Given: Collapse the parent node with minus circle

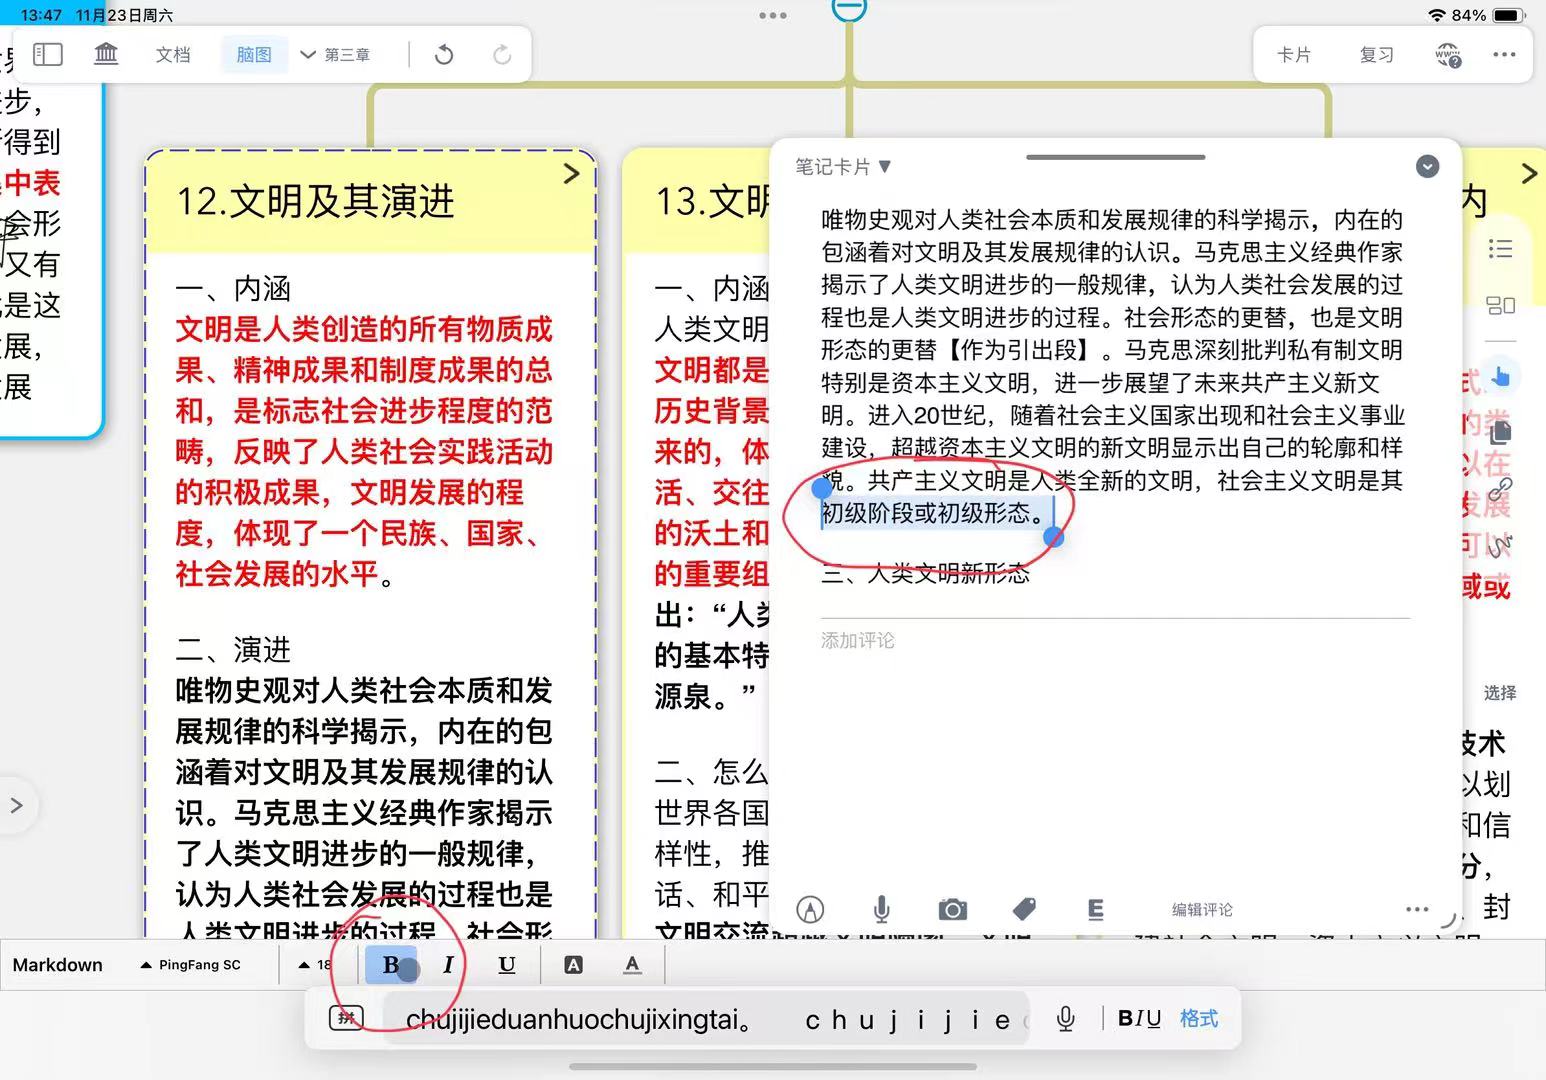Looking at the screenshot, I should pos(849,8).
